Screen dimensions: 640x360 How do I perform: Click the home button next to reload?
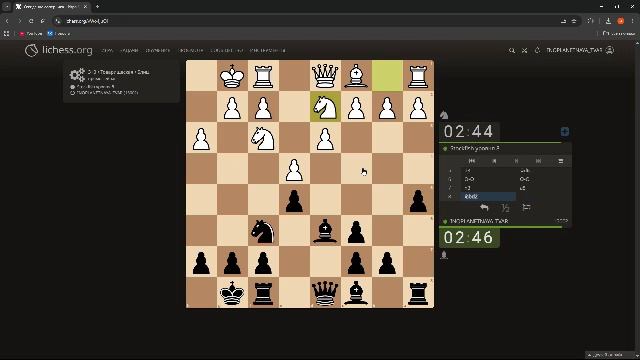[43, 21]
